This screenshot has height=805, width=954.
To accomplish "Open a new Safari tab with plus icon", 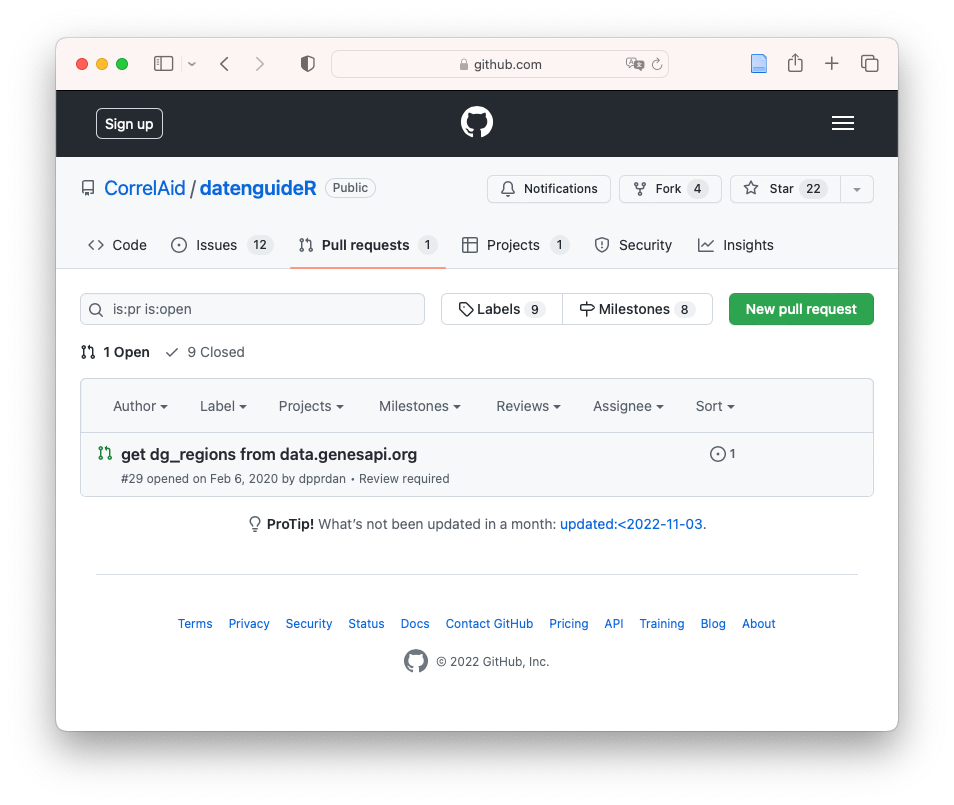I will (831, 64).
